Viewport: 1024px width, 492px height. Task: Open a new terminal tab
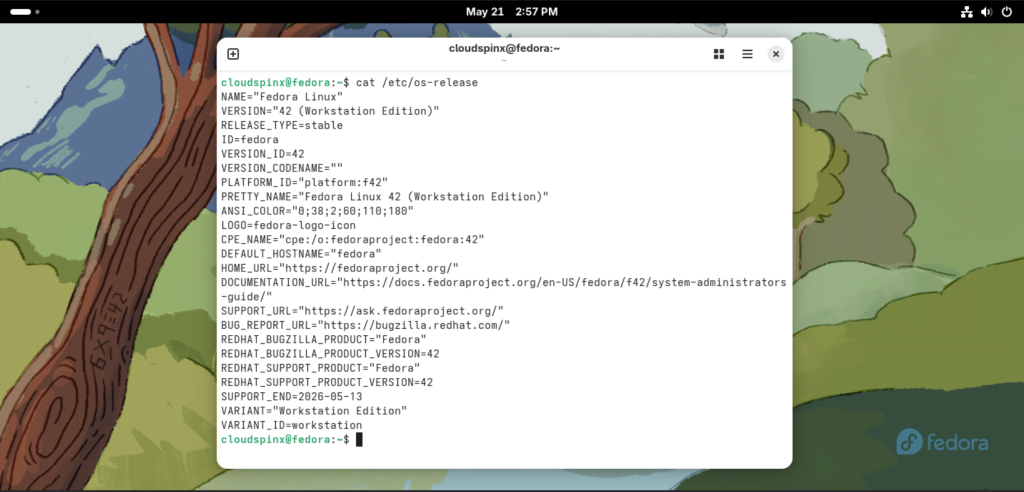click(x=233, y=54)
